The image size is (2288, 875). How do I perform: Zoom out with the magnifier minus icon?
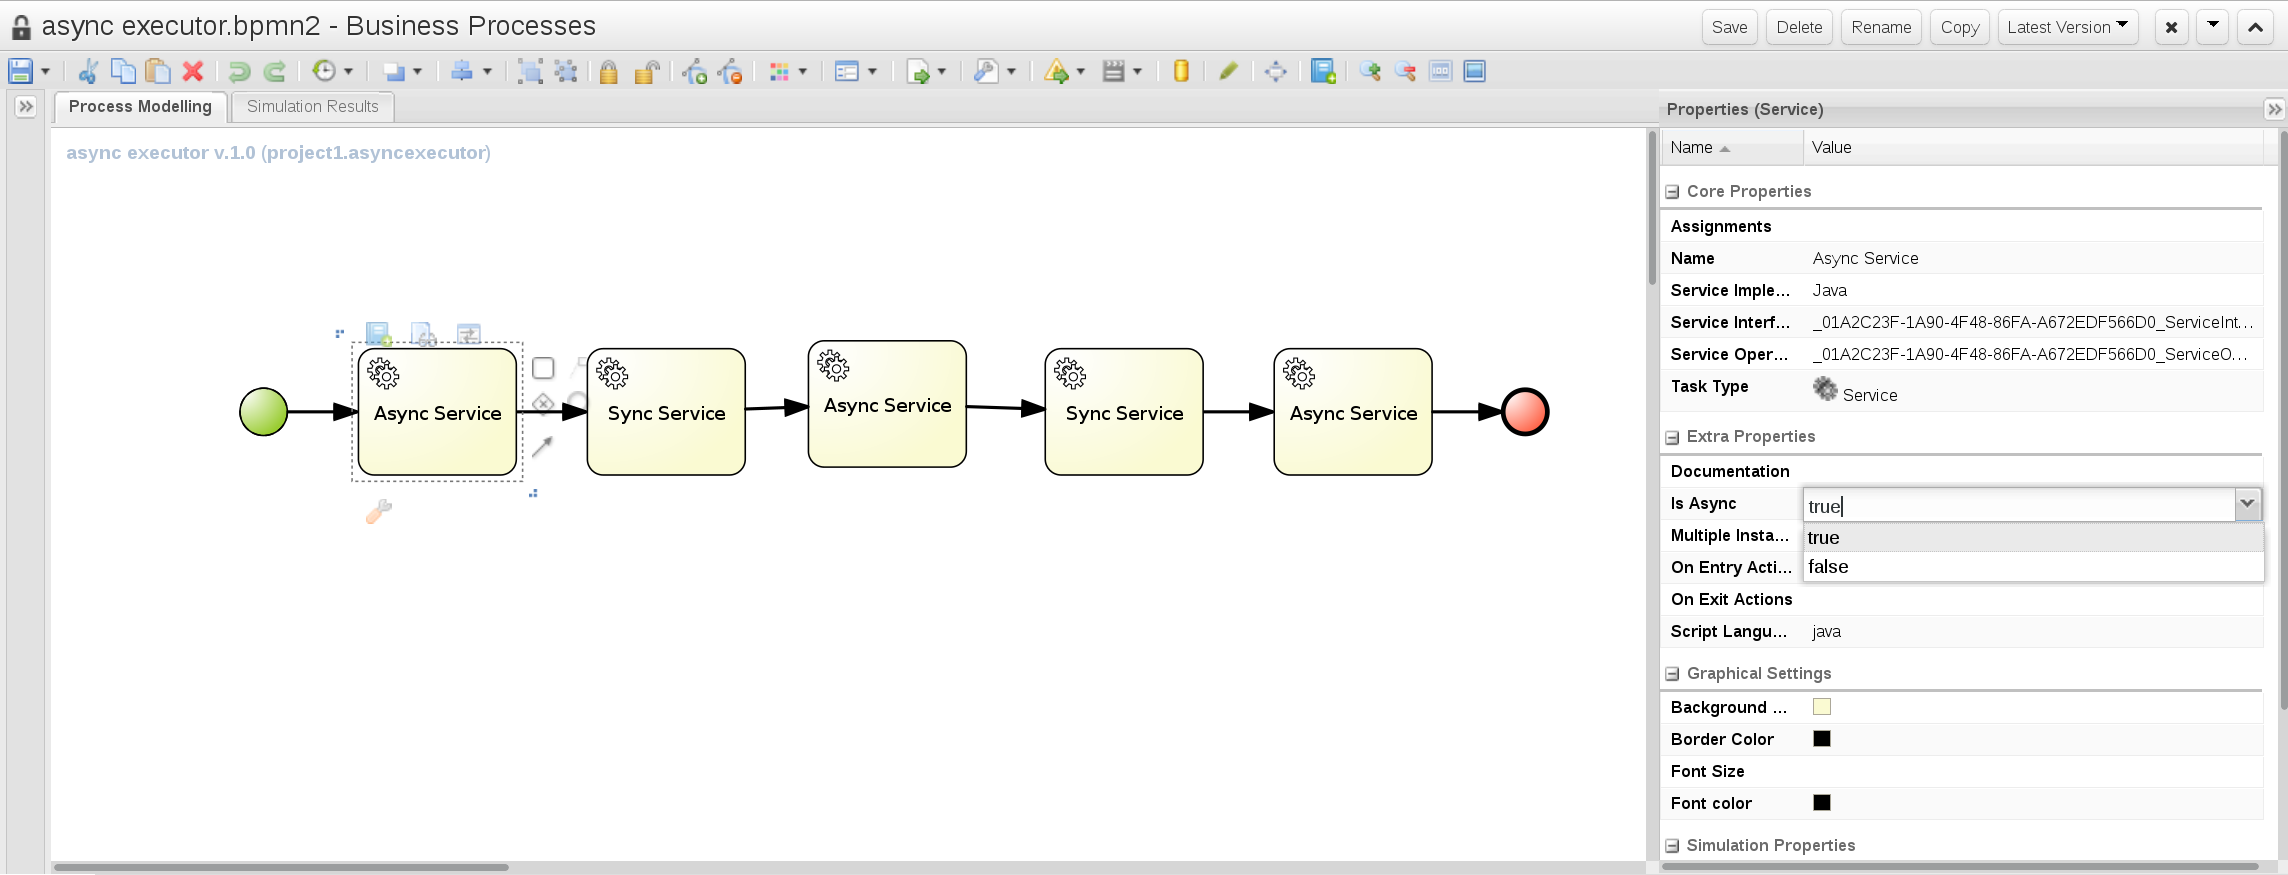(x=1405, y=71)
